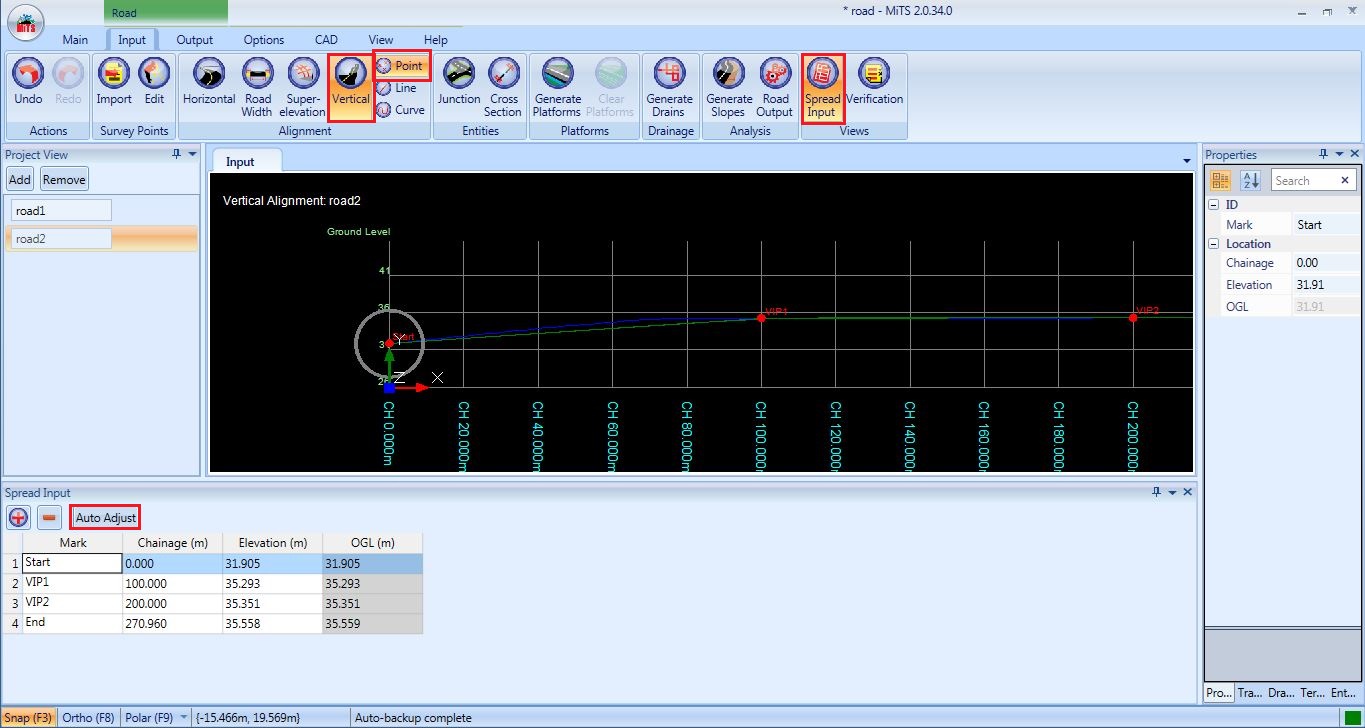This screenshot has width=1365, height=728.
Task: Collapse the Location property group
Action: 1214,244
